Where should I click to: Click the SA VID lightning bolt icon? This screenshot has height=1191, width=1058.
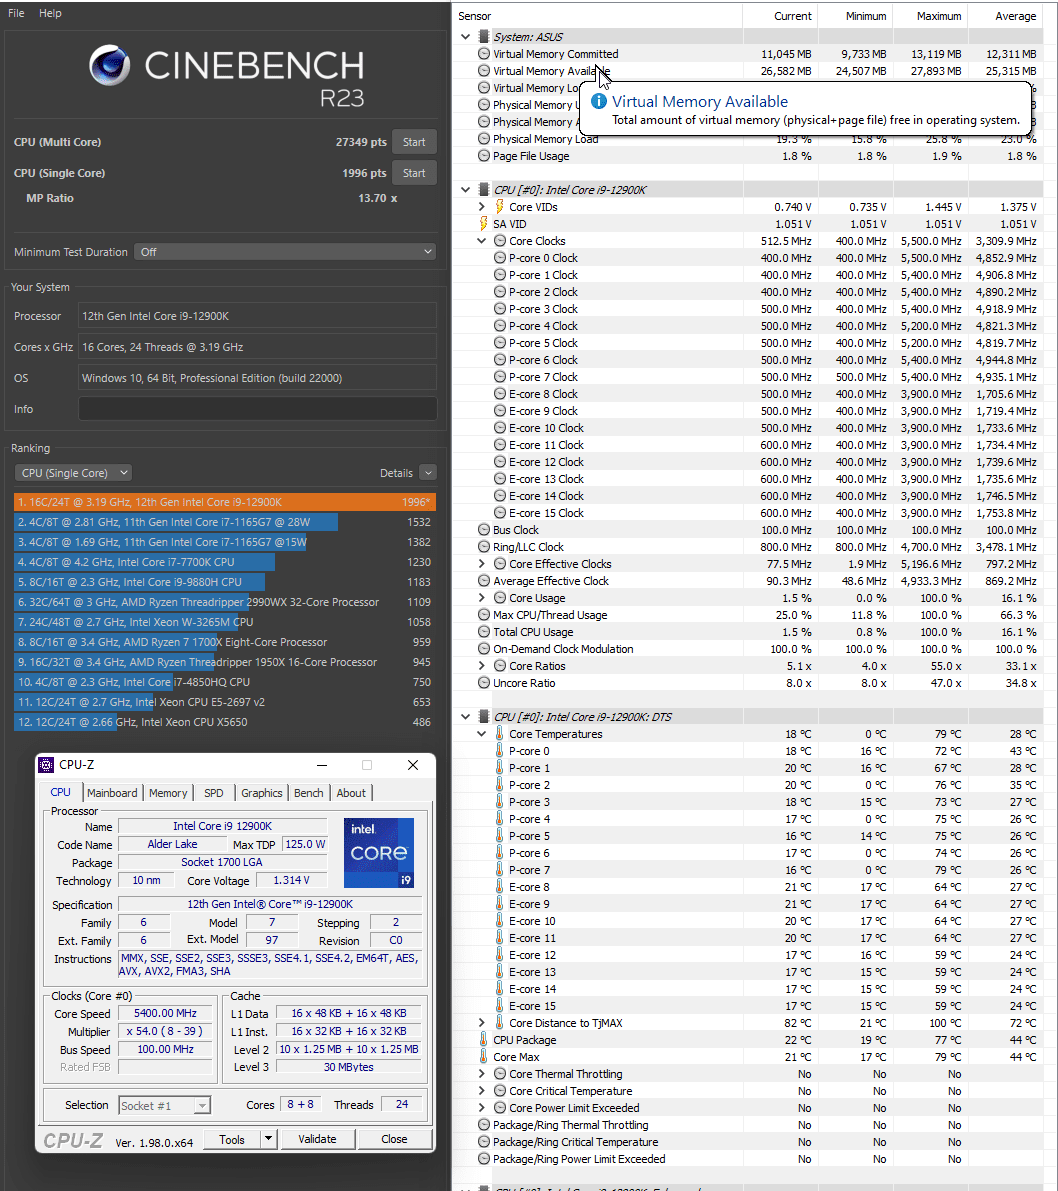484,224
